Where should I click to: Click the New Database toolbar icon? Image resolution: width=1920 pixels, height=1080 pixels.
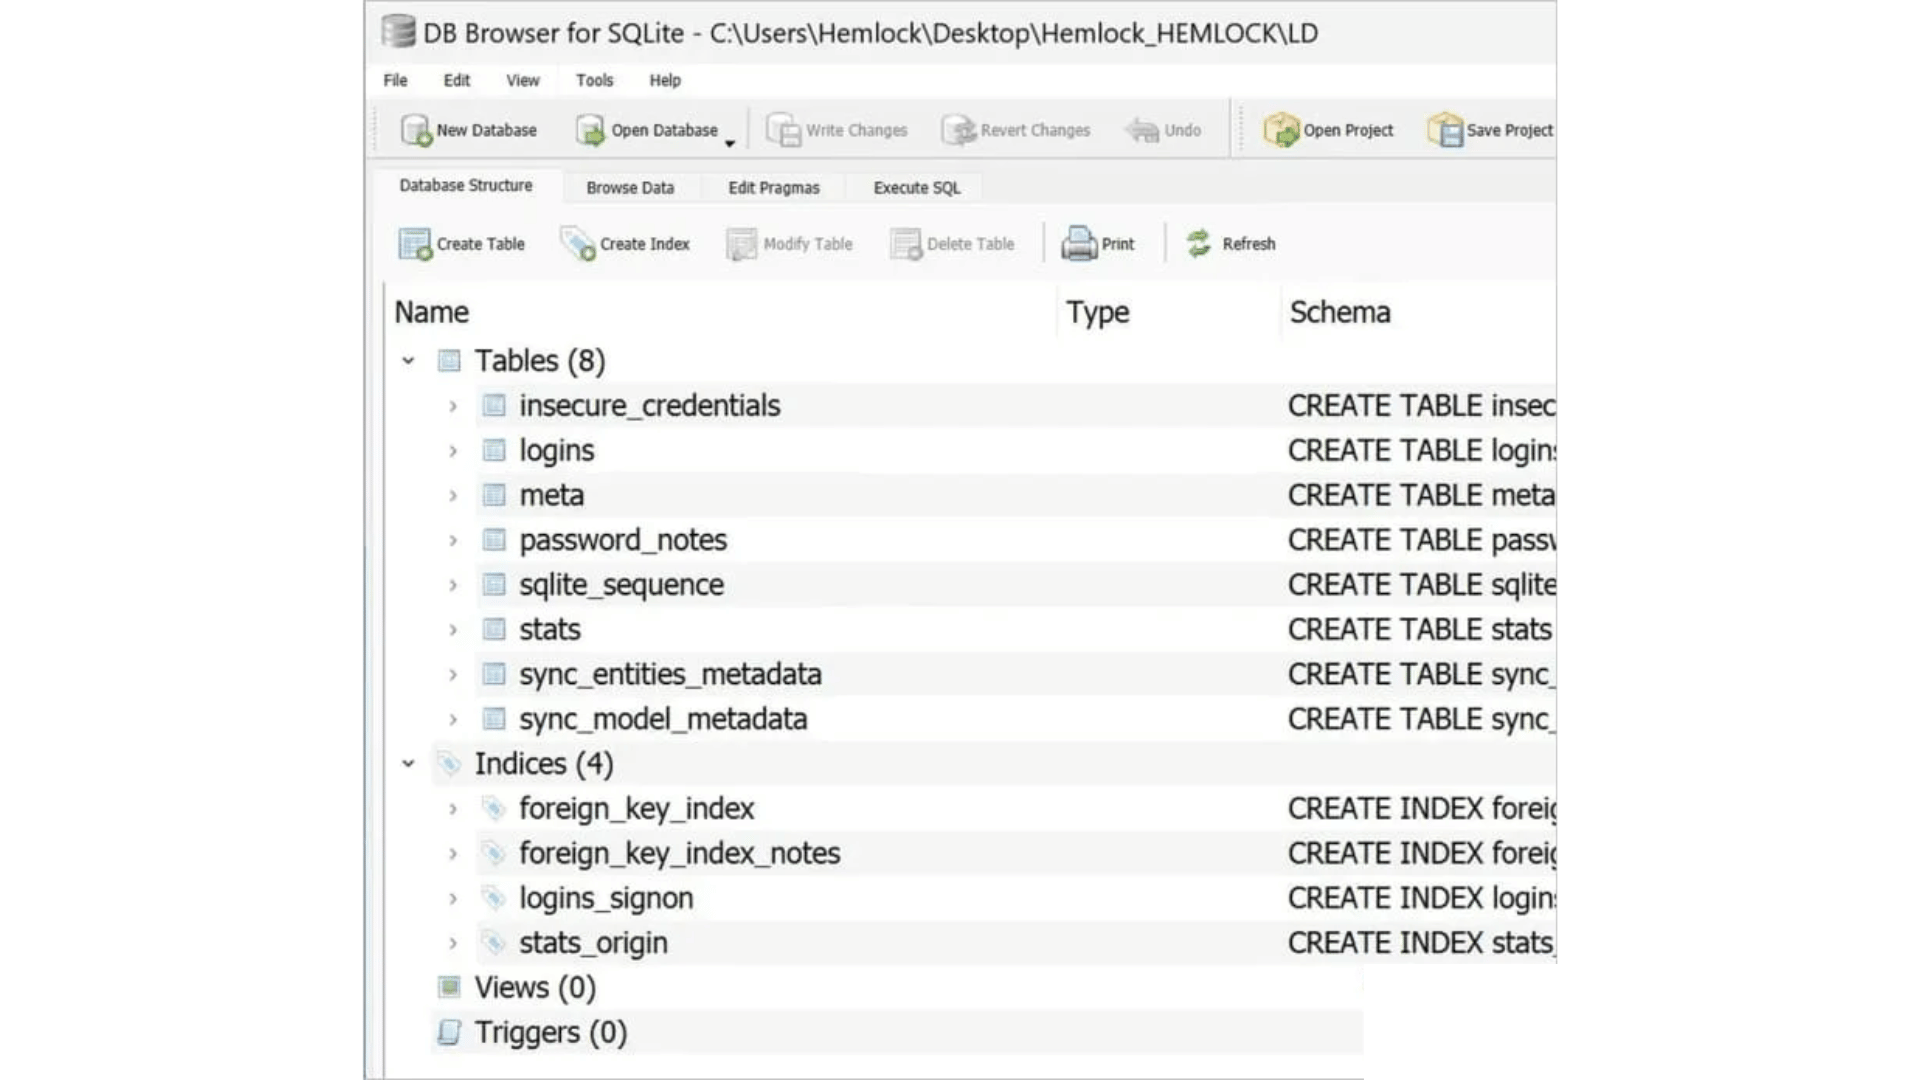coord(416,130)
